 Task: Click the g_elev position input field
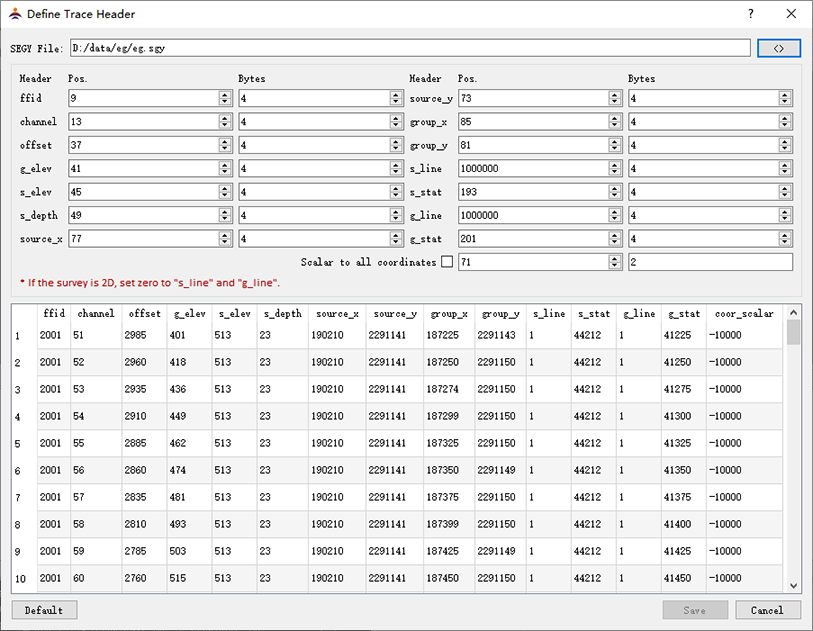click(142, 169)
